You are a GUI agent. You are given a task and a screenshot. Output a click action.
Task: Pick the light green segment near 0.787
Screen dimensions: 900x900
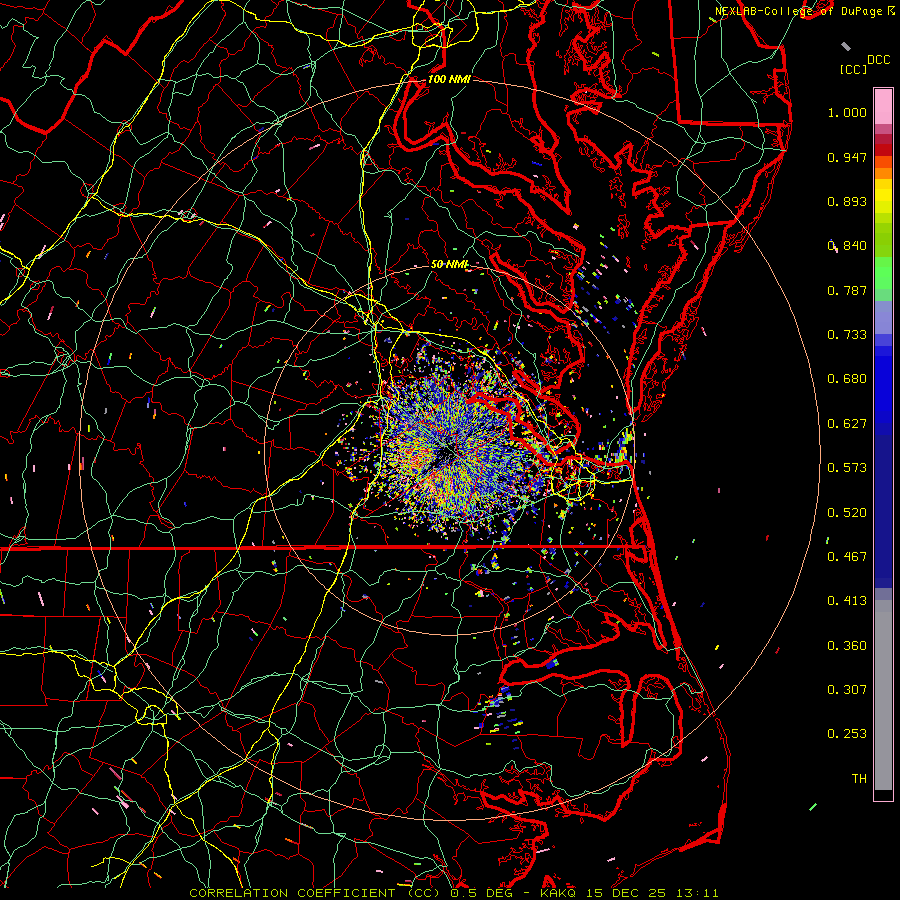pos(883,273)
